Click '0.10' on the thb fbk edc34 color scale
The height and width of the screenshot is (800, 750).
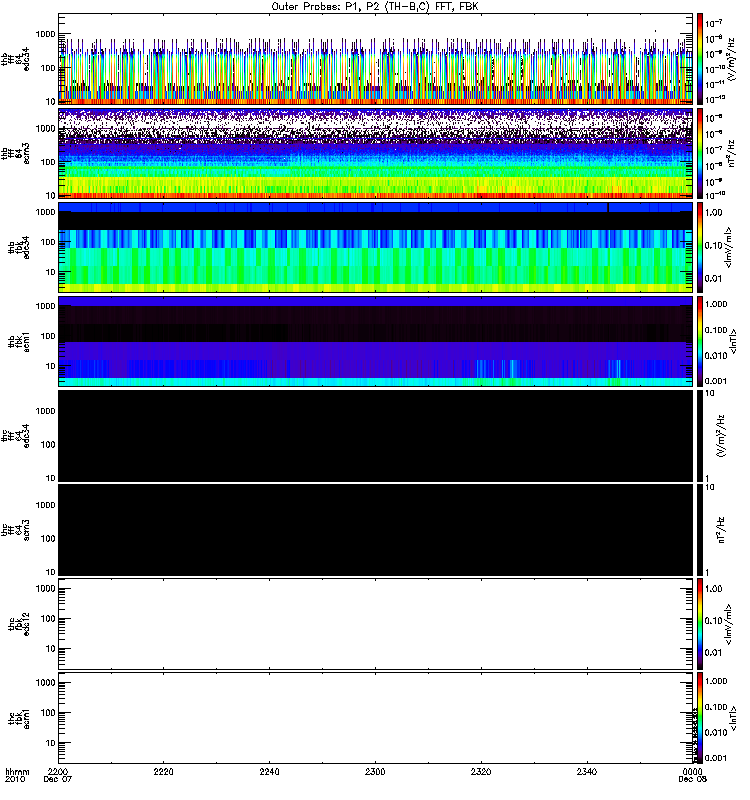(714, 245)
